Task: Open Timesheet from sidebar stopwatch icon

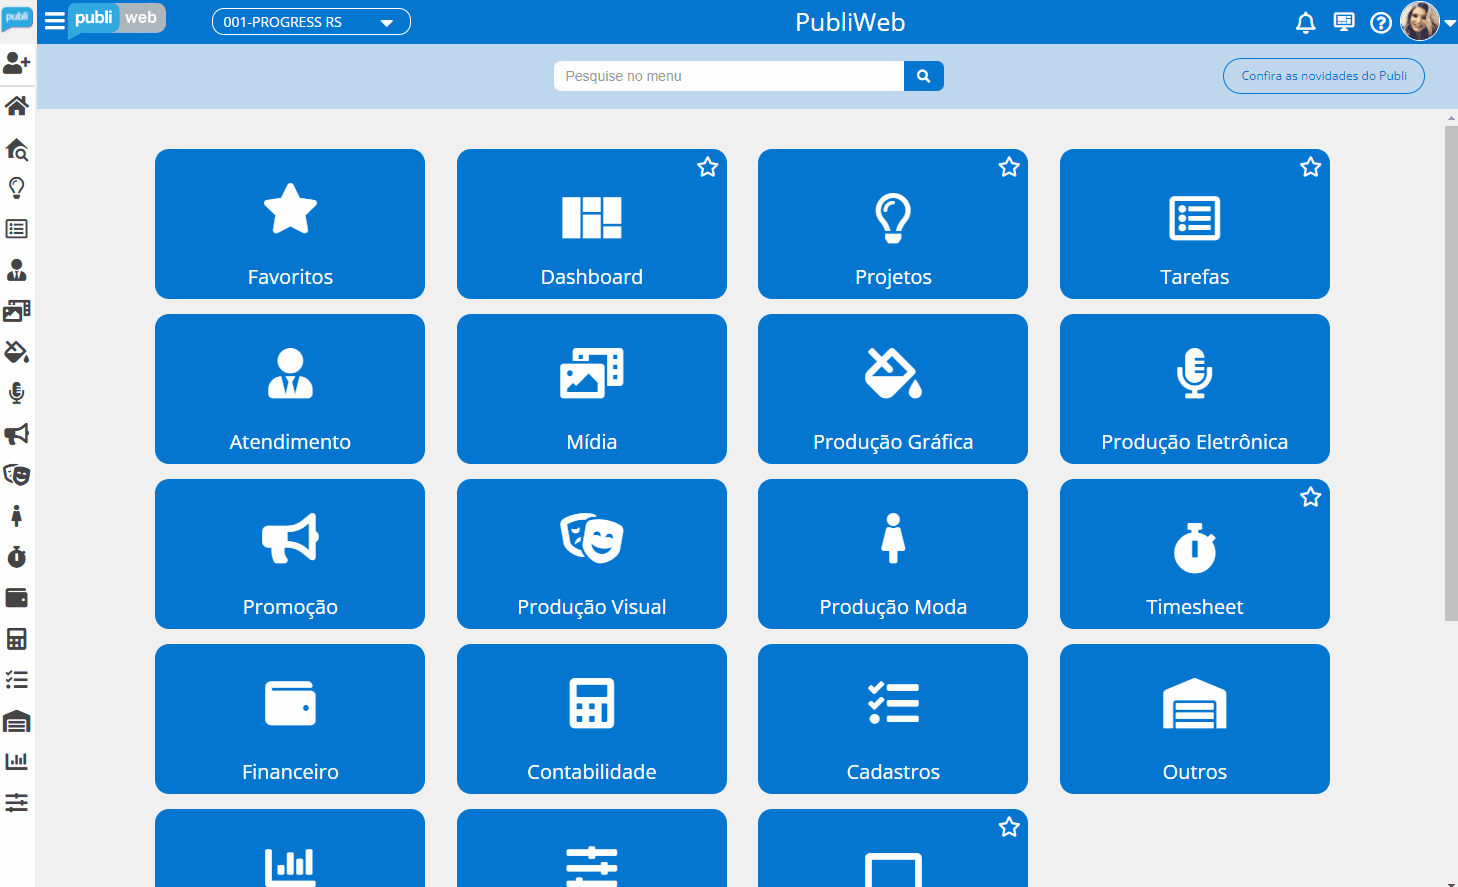Action: 17,557
